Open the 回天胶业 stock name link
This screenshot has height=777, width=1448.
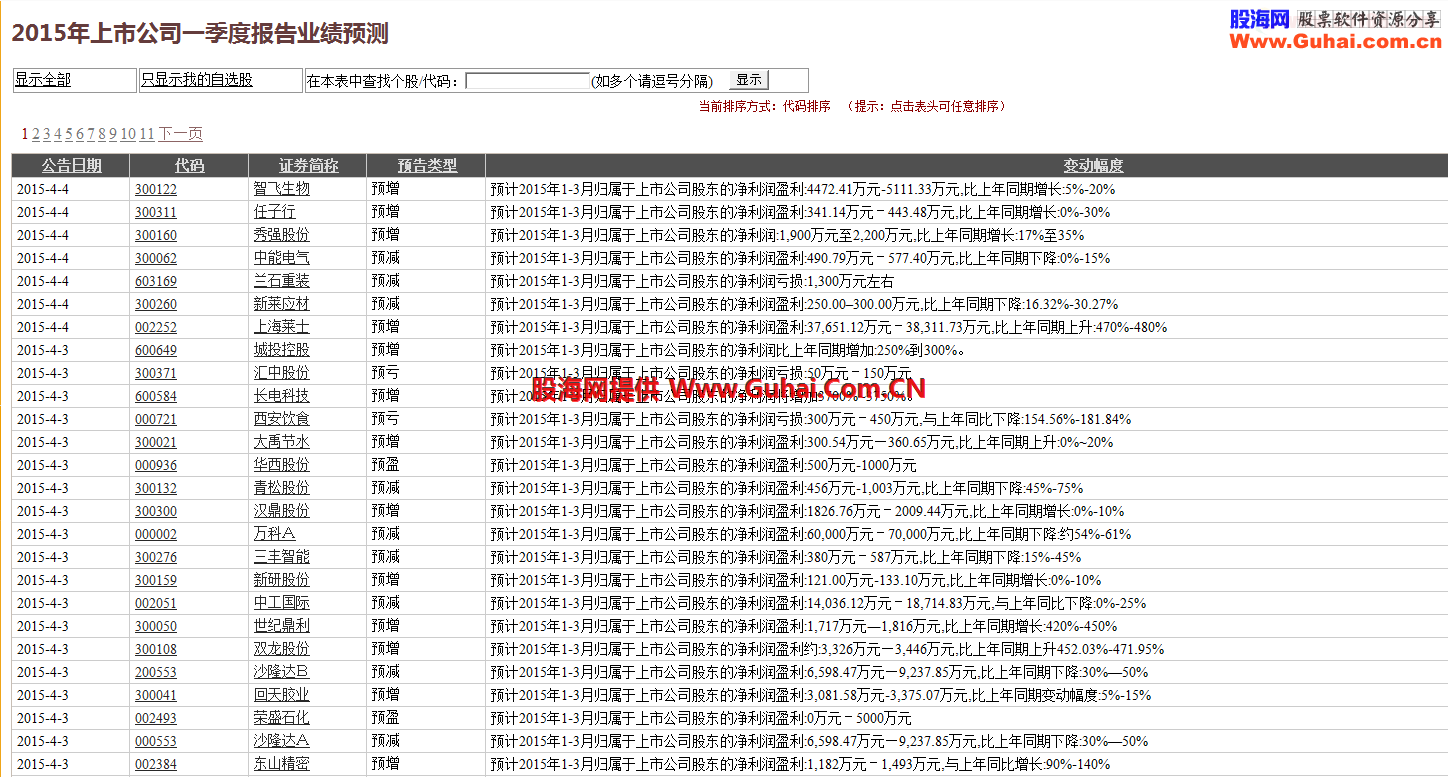tap(282, 695)
